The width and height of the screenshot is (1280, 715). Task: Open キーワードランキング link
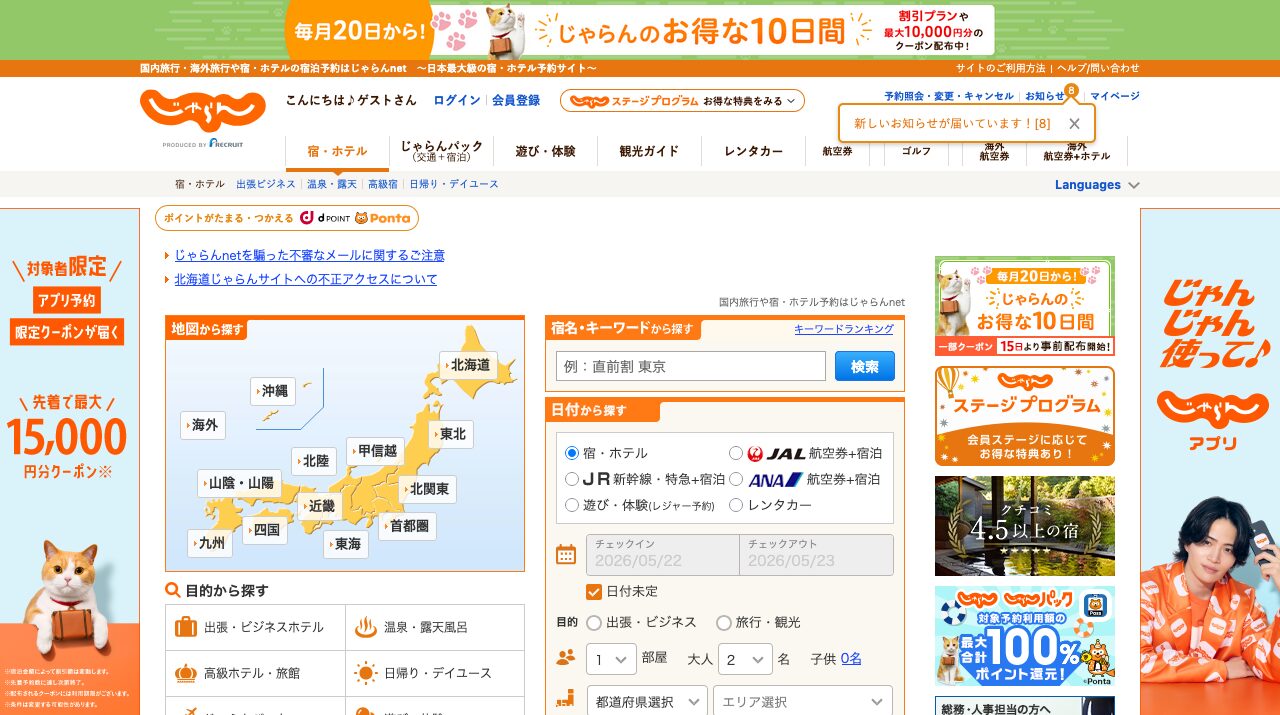click(844, 329)
